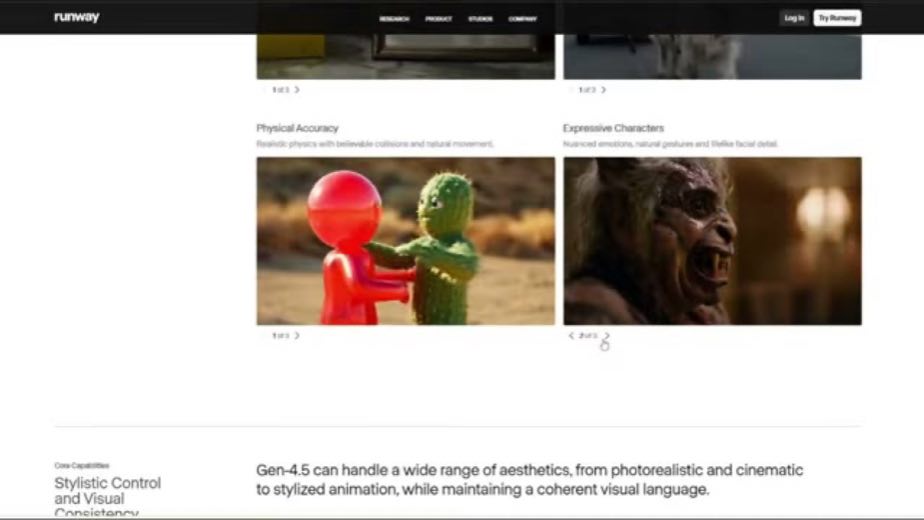Click the Realistic physics description text

click(375, 144)
